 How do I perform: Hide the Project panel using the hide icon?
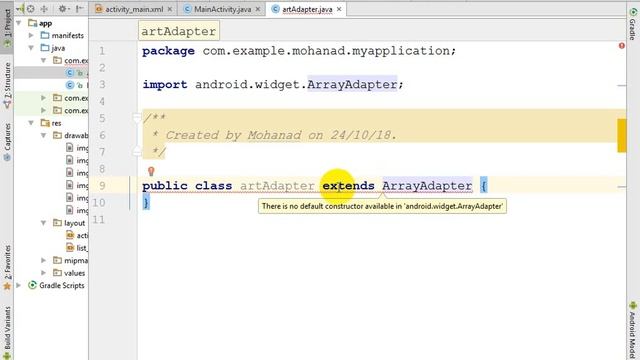point(80,9)
